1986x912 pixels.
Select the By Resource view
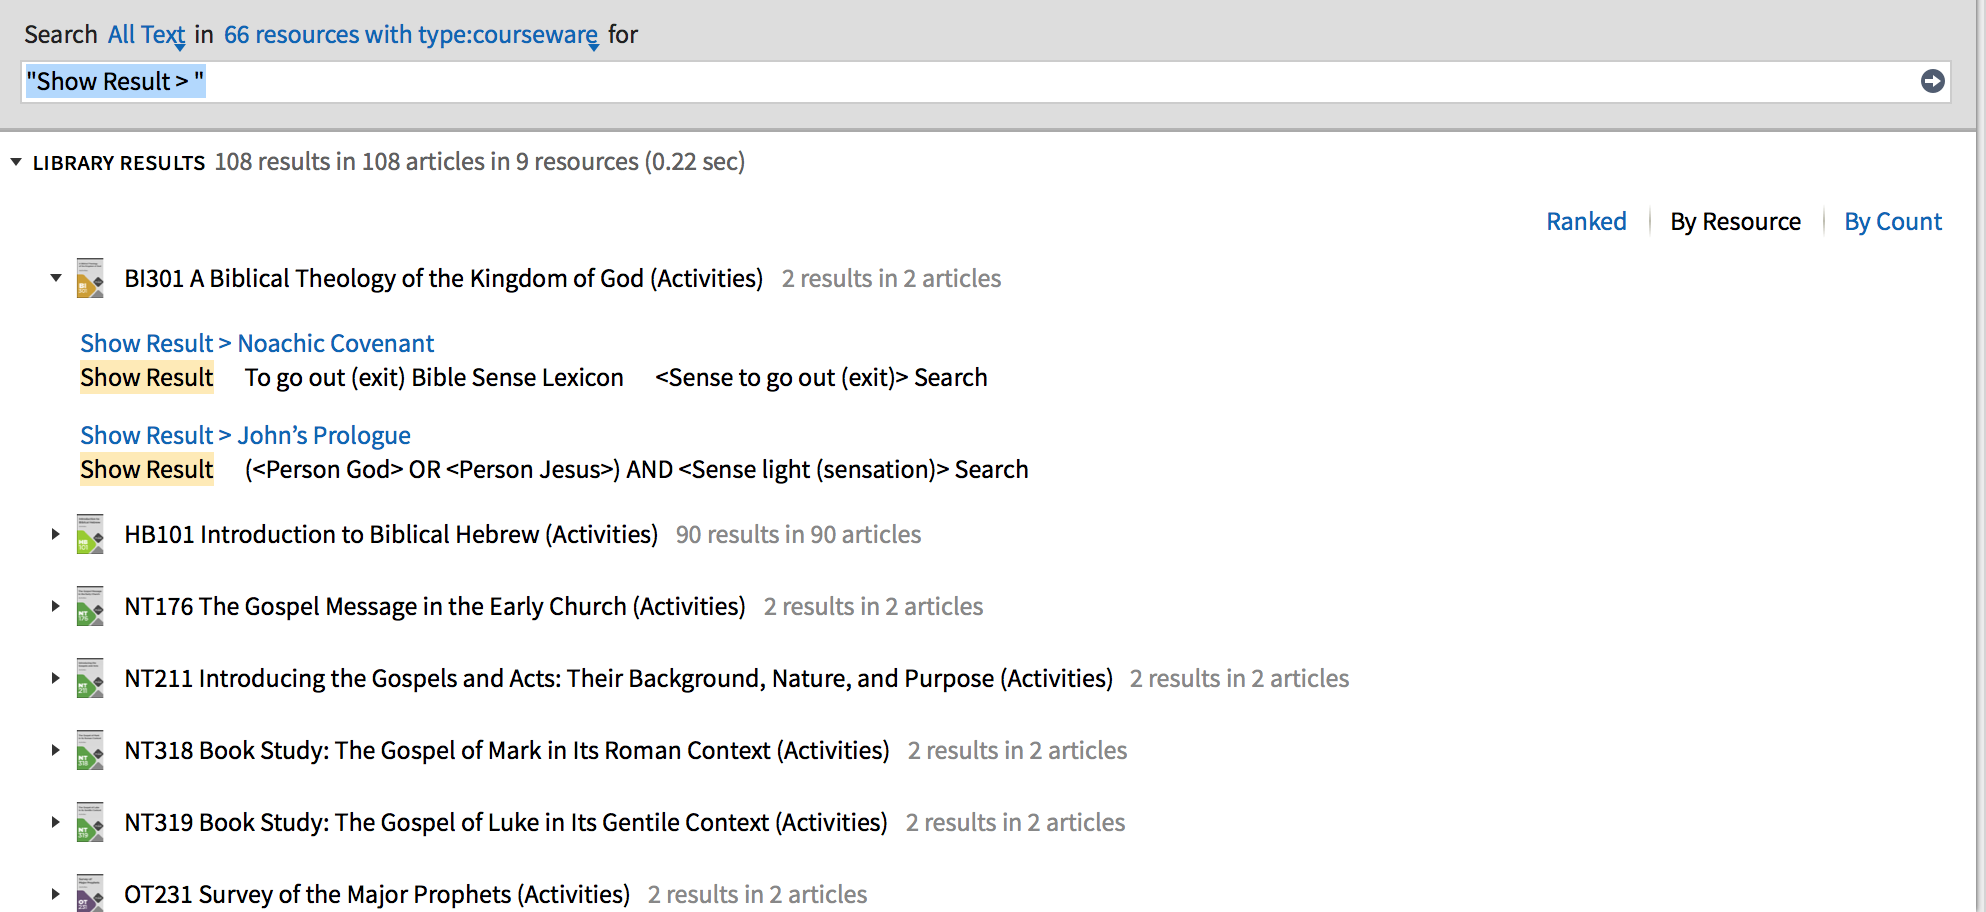click(x=1735, y=222)
